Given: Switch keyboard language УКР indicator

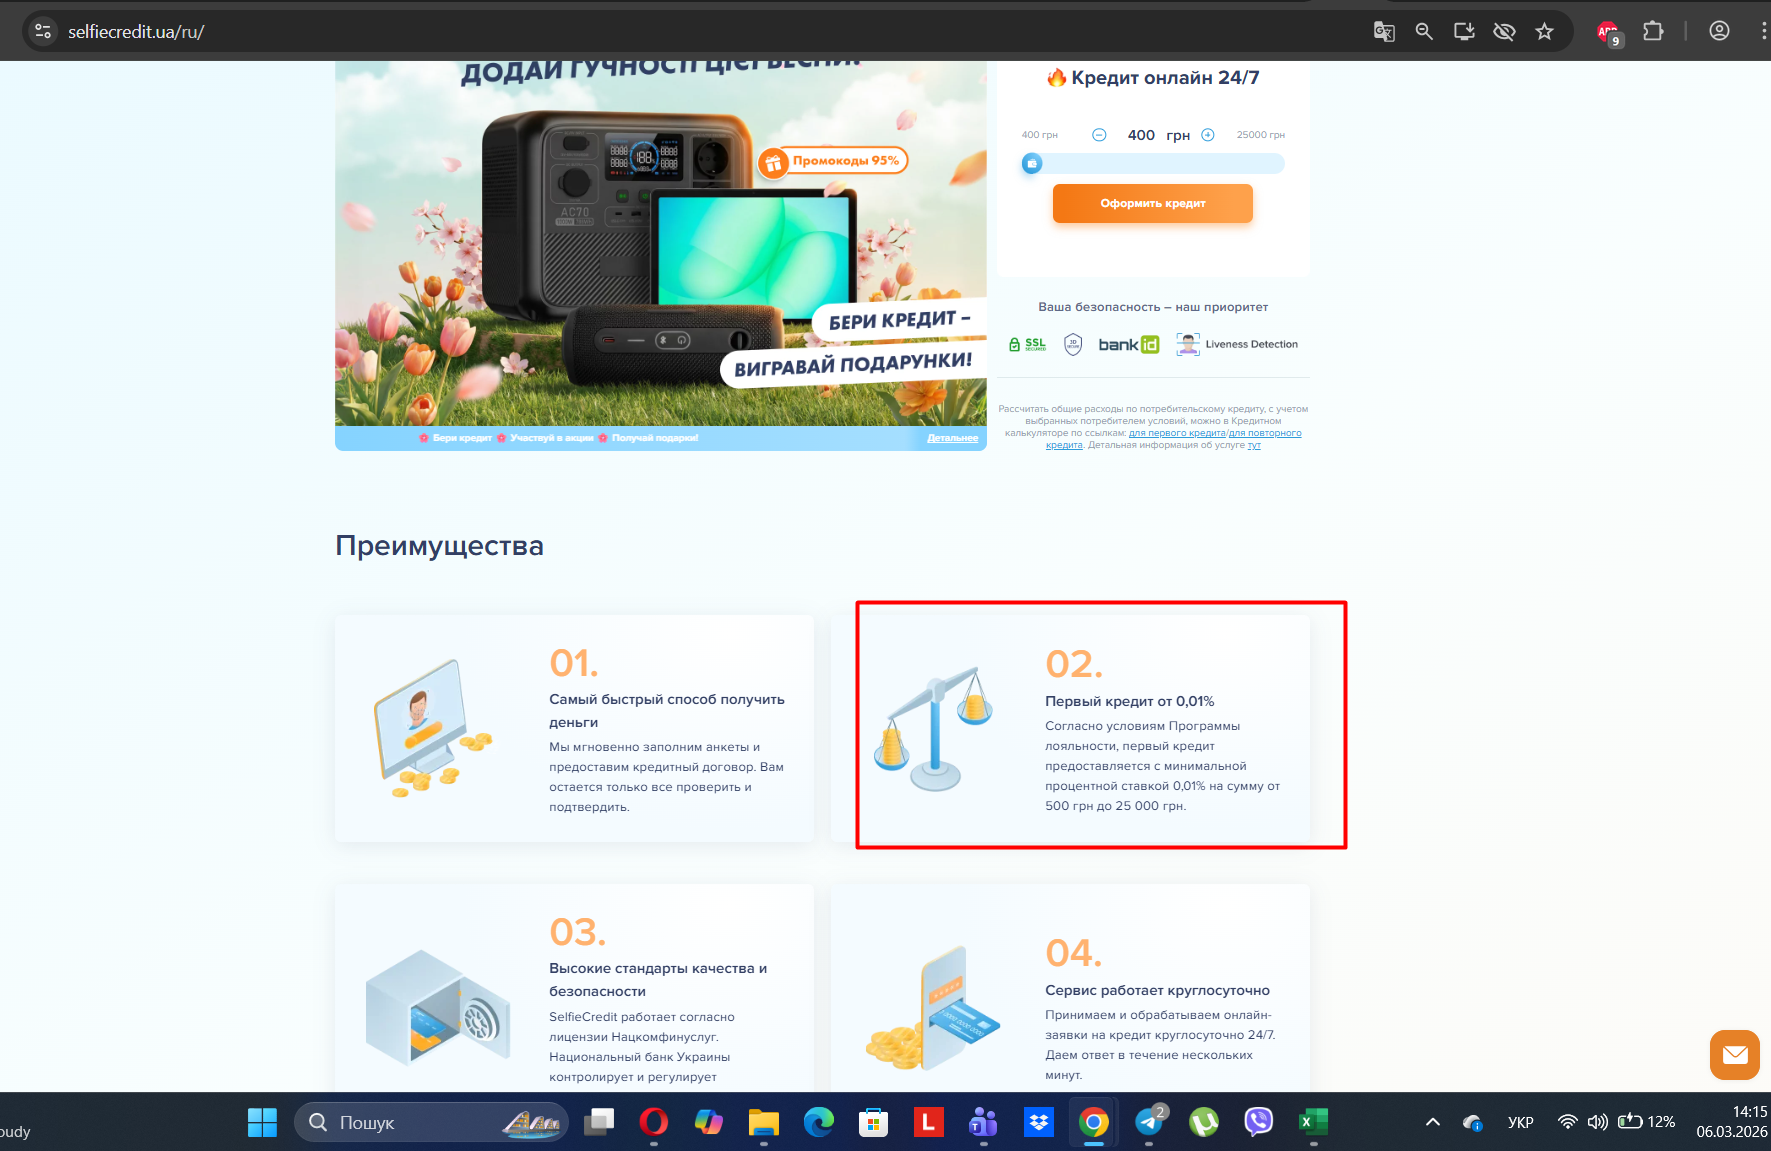Looking at the screenshot, I should tap(1520, 1122).
